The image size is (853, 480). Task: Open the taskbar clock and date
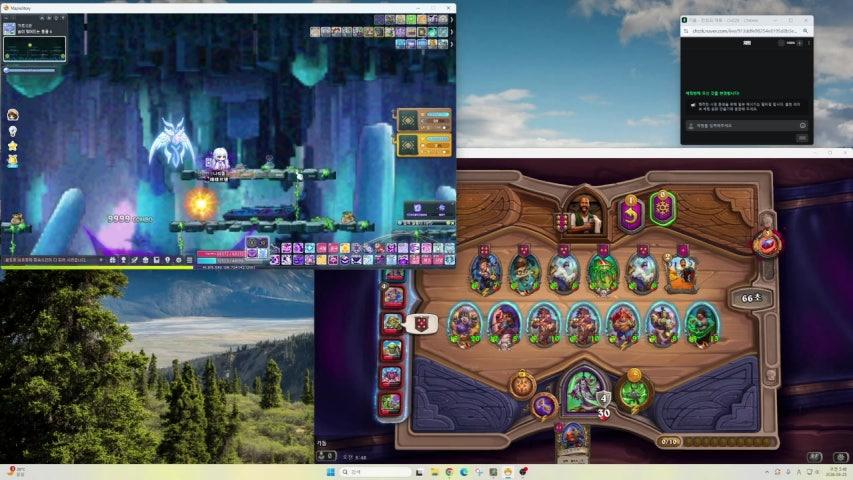(838, 472)
